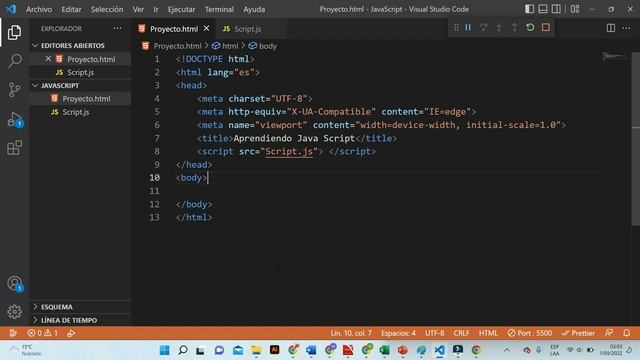Screen dimensions: 640x360
Task: Close Proyecto.html in open editors list
Action: coord(48,59)
